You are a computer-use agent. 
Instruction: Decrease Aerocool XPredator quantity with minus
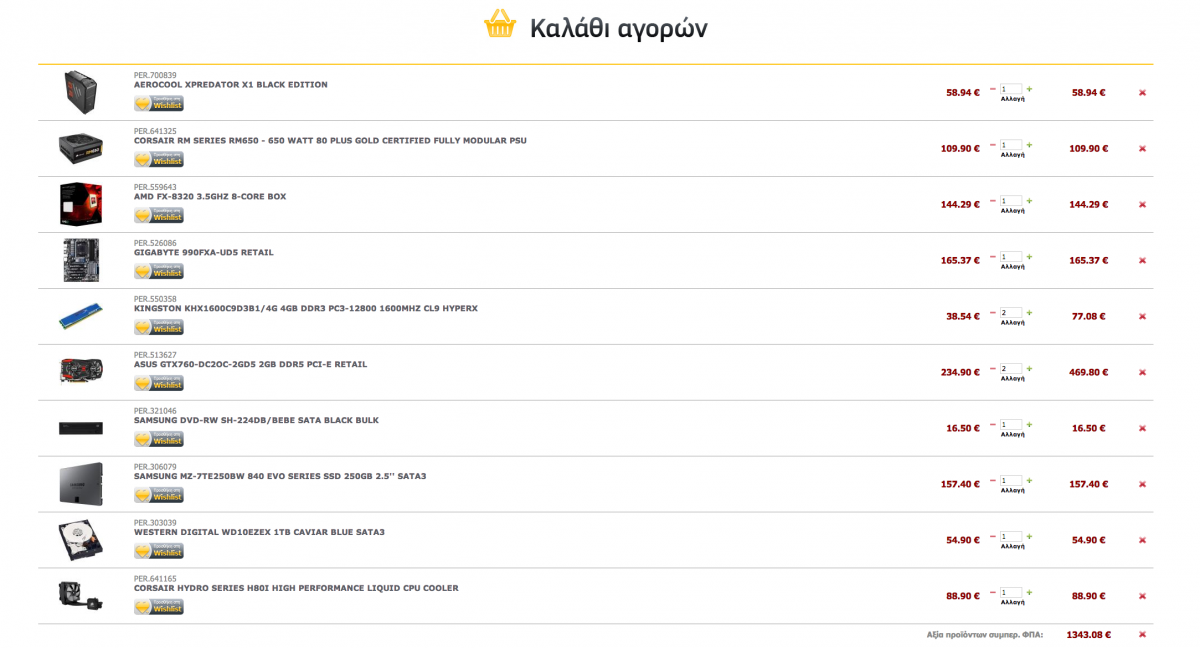993,89
